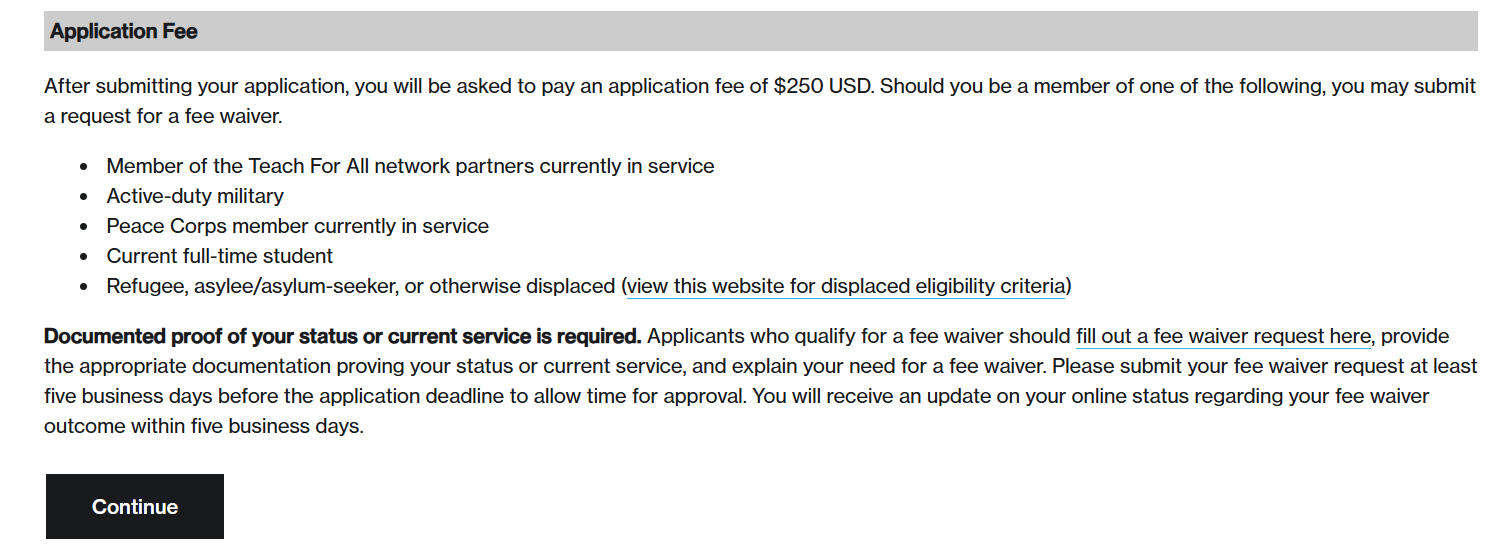Open the displaced eligibility criteria website link
Viewport: 1502px width, 552px height.
(846, 286)
